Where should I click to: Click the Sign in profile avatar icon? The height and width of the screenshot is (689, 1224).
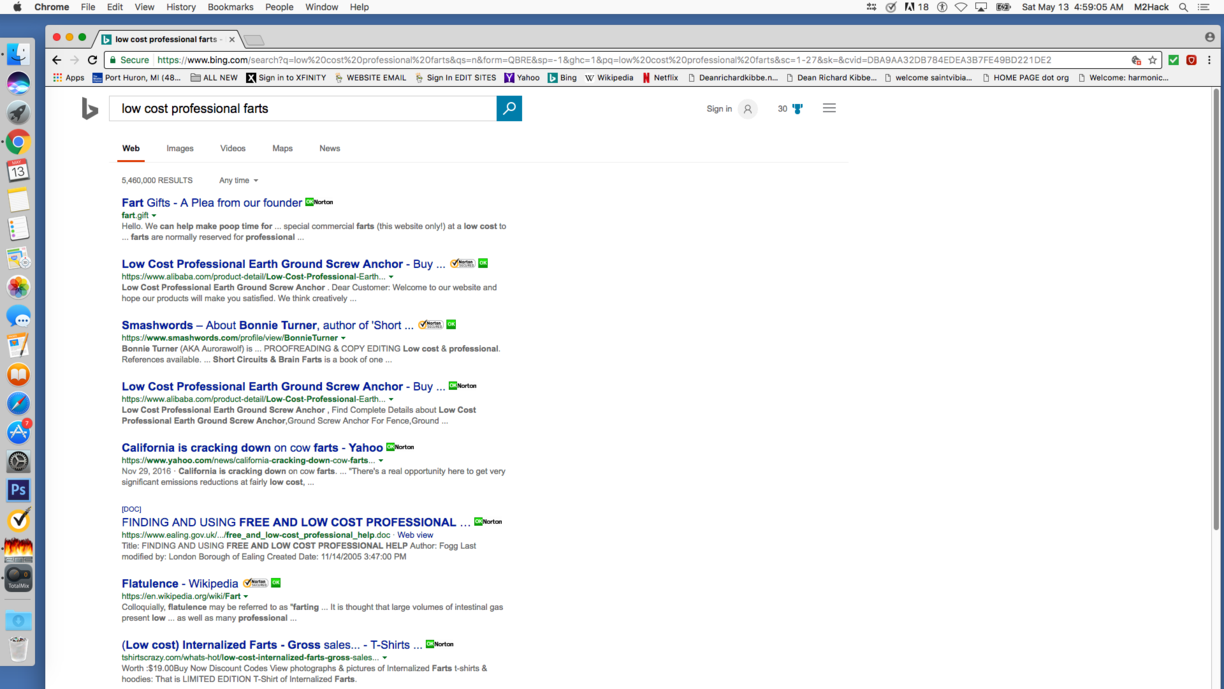(747, 109)
